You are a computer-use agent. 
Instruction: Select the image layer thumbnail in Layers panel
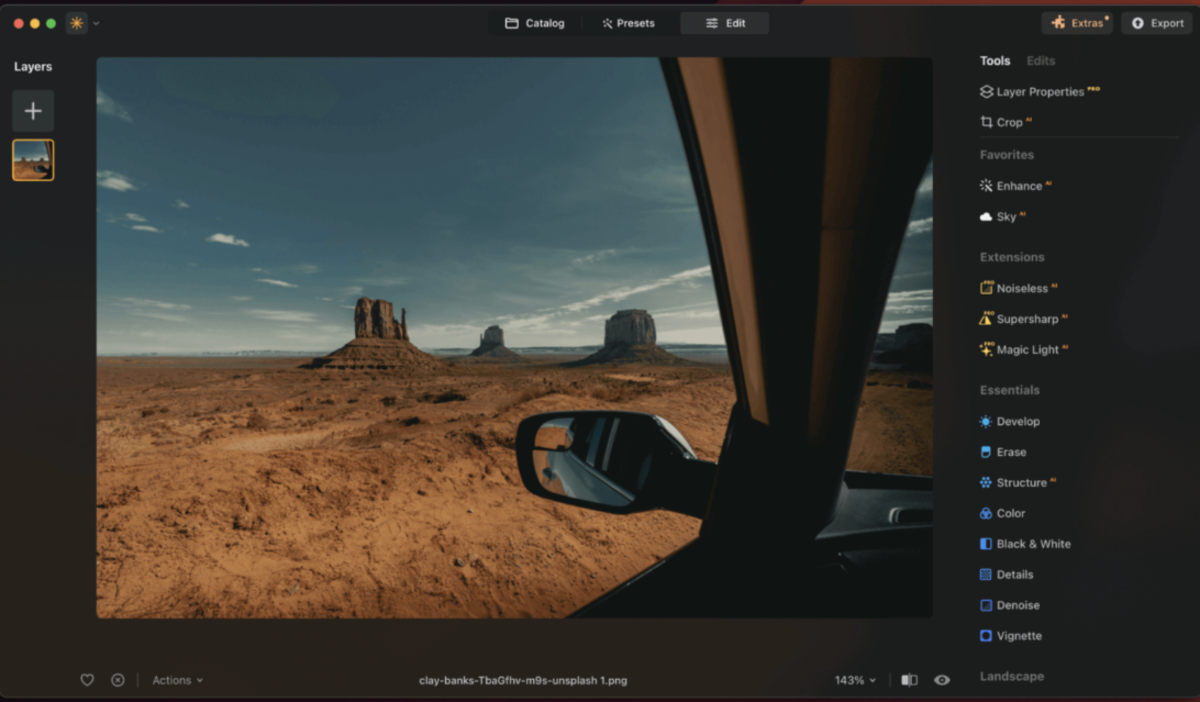tap(33, 159)
